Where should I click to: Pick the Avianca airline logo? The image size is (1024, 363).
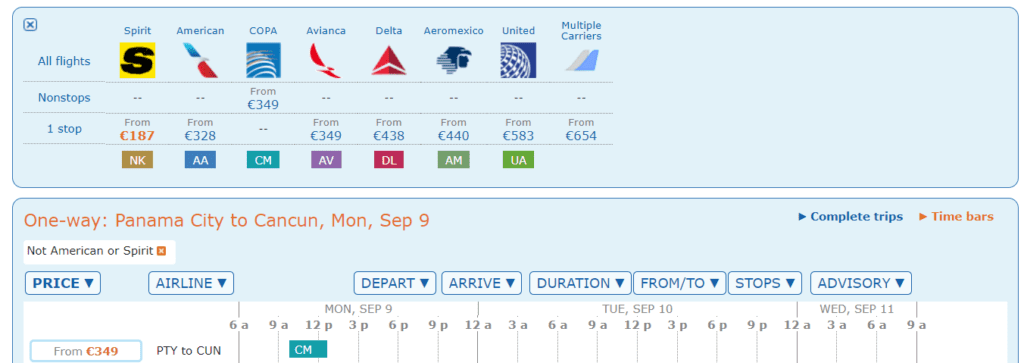coord(326,60)
